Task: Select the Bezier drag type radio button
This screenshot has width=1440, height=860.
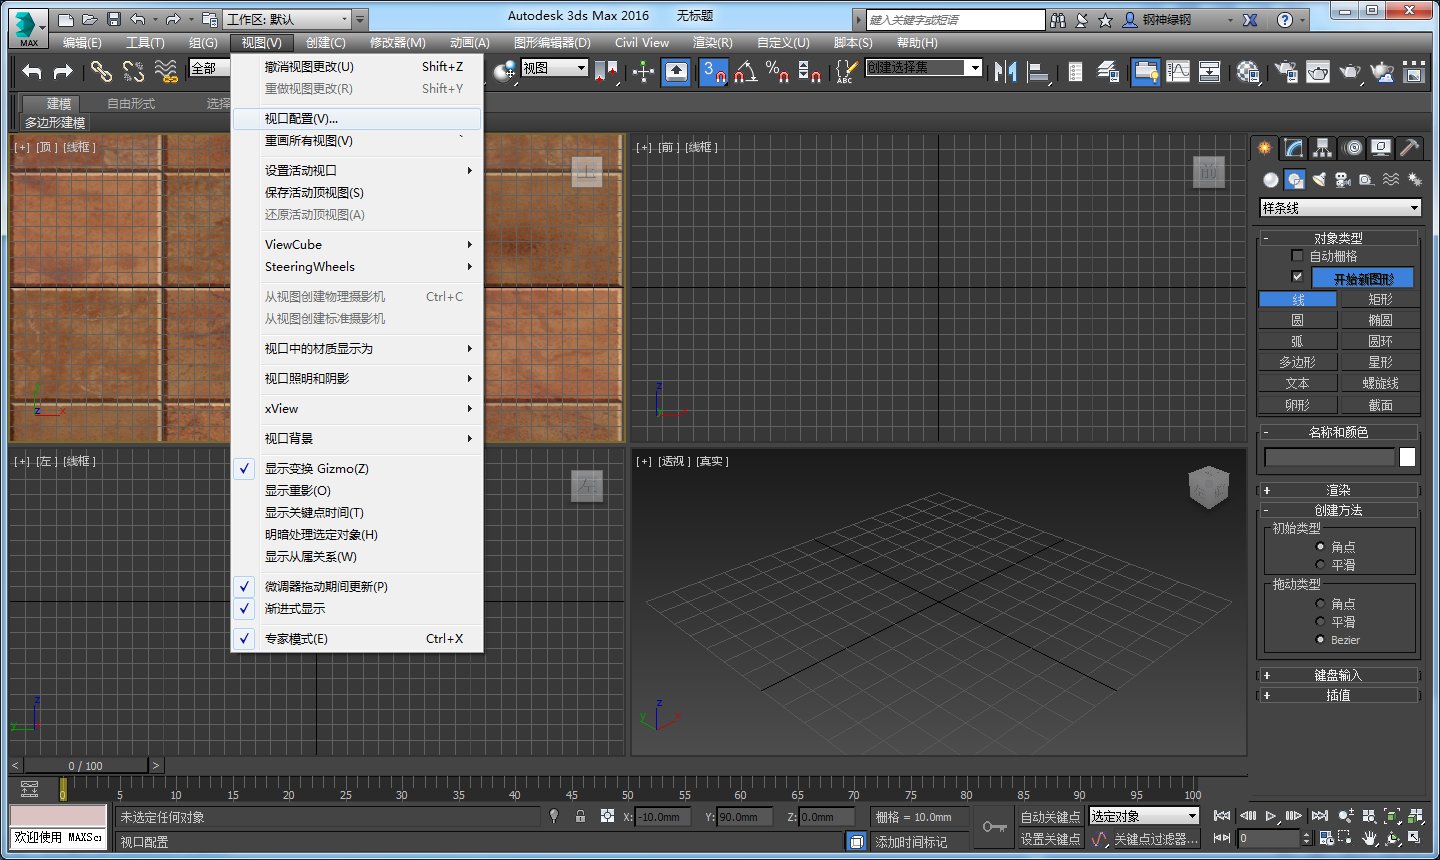Action: 1318,639
